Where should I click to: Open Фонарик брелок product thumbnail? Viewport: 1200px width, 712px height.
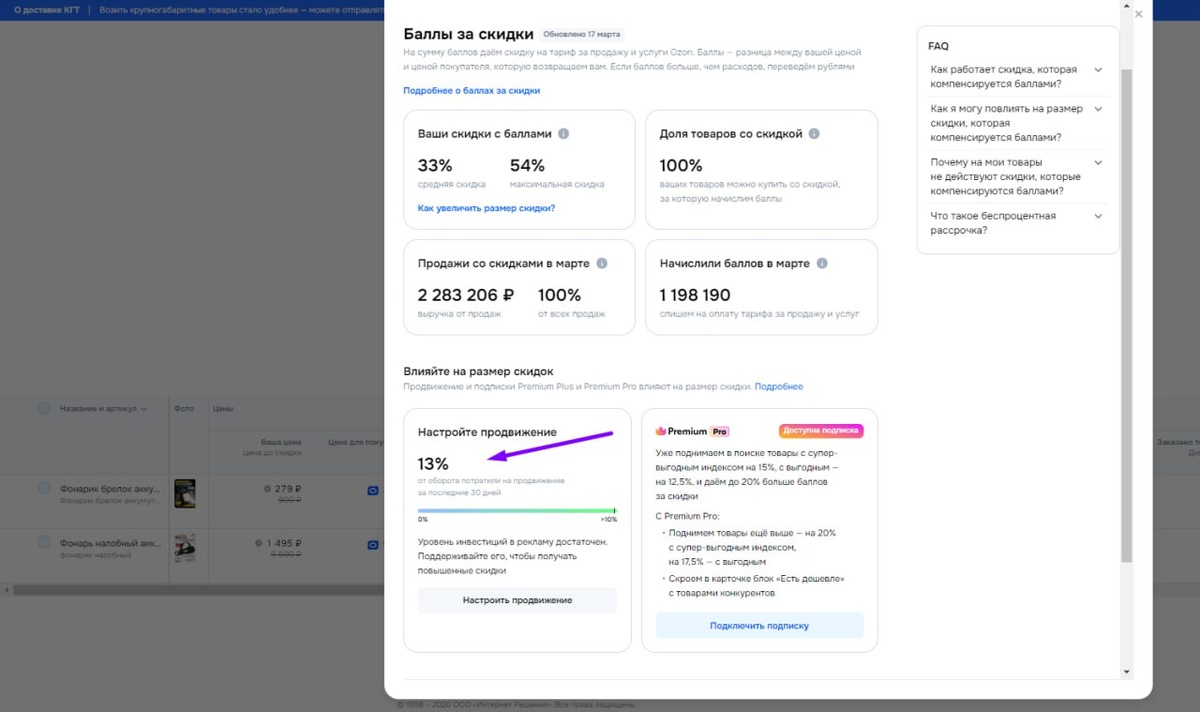point(185,493)
